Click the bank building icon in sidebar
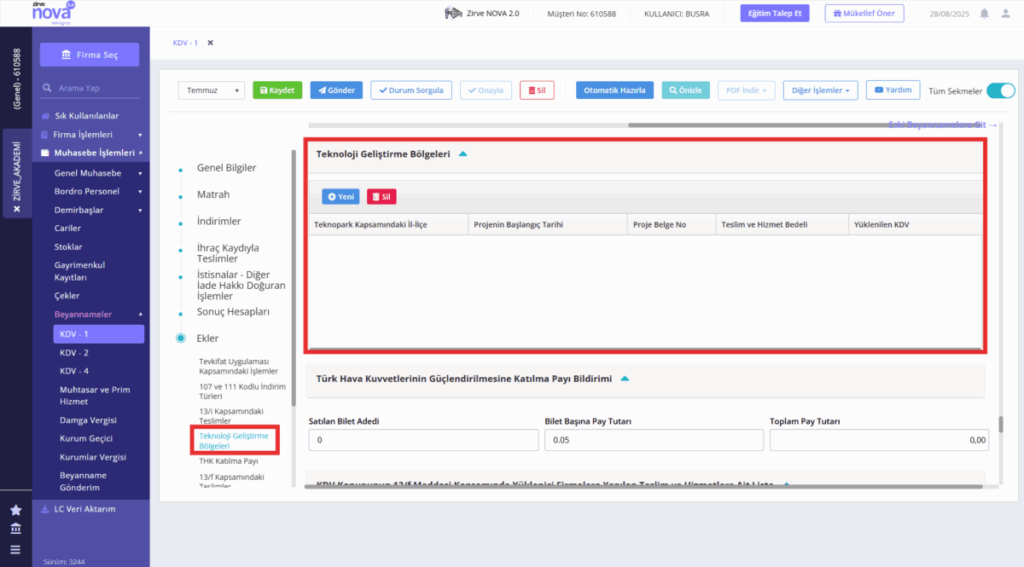This screenshot has width=1024, height=567. click(x=16, y=528)
